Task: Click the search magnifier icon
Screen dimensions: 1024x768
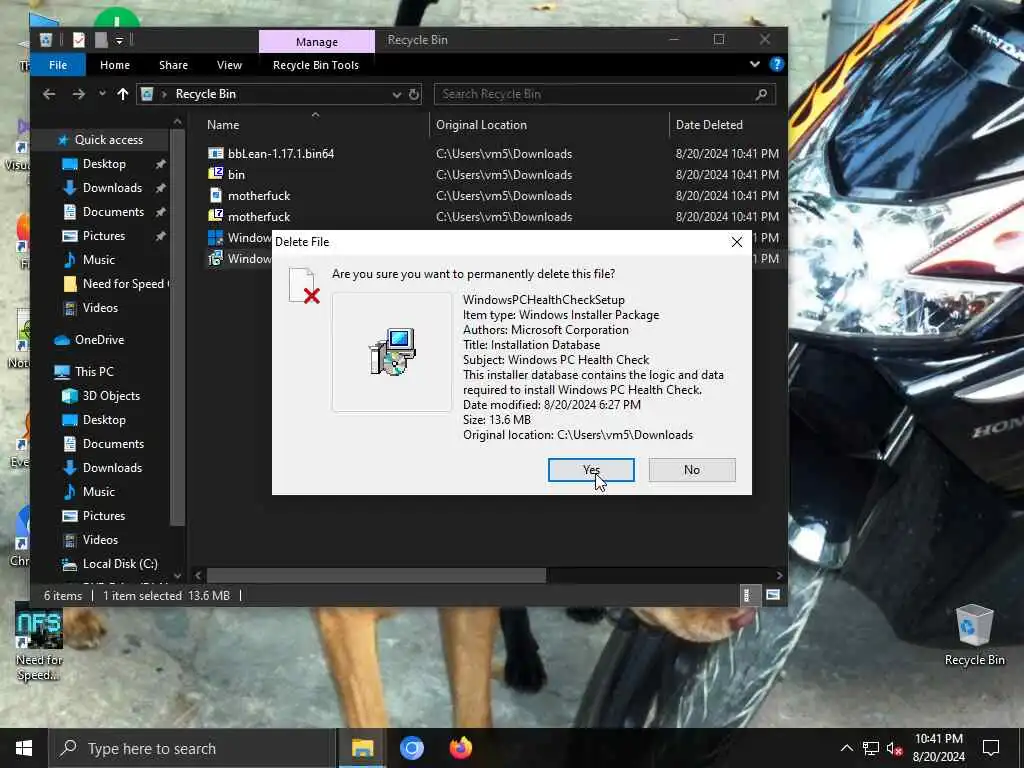Action: tap(761, 94)
